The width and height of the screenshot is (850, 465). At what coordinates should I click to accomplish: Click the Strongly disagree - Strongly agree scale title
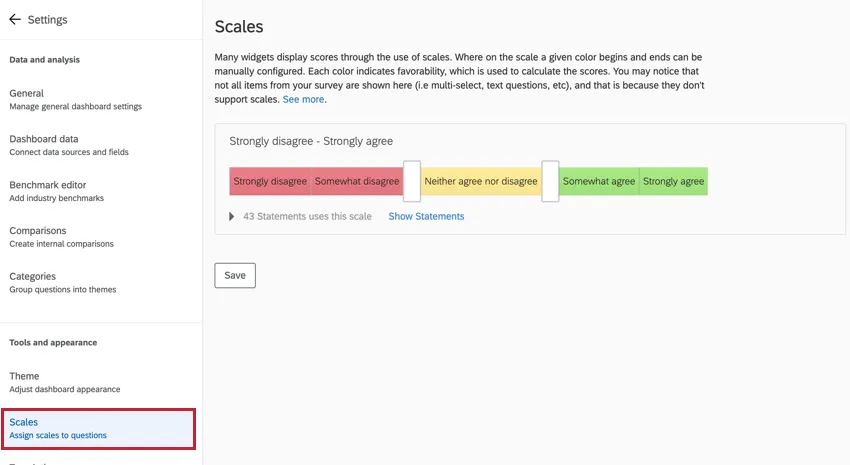pos(311,141)
